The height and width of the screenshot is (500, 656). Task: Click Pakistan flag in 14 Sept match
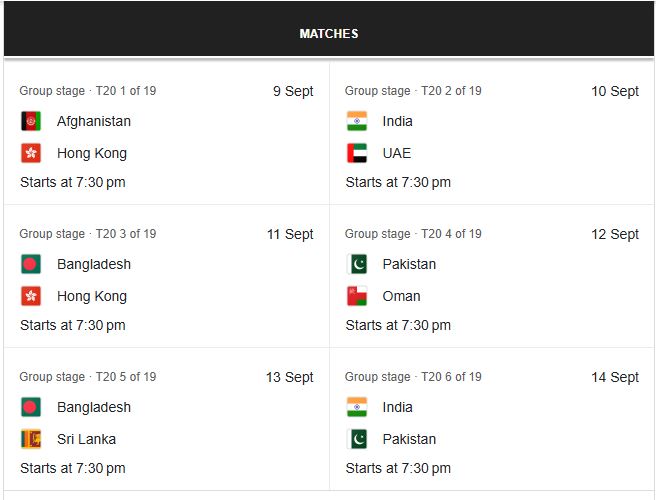click(x=357, y=439)
